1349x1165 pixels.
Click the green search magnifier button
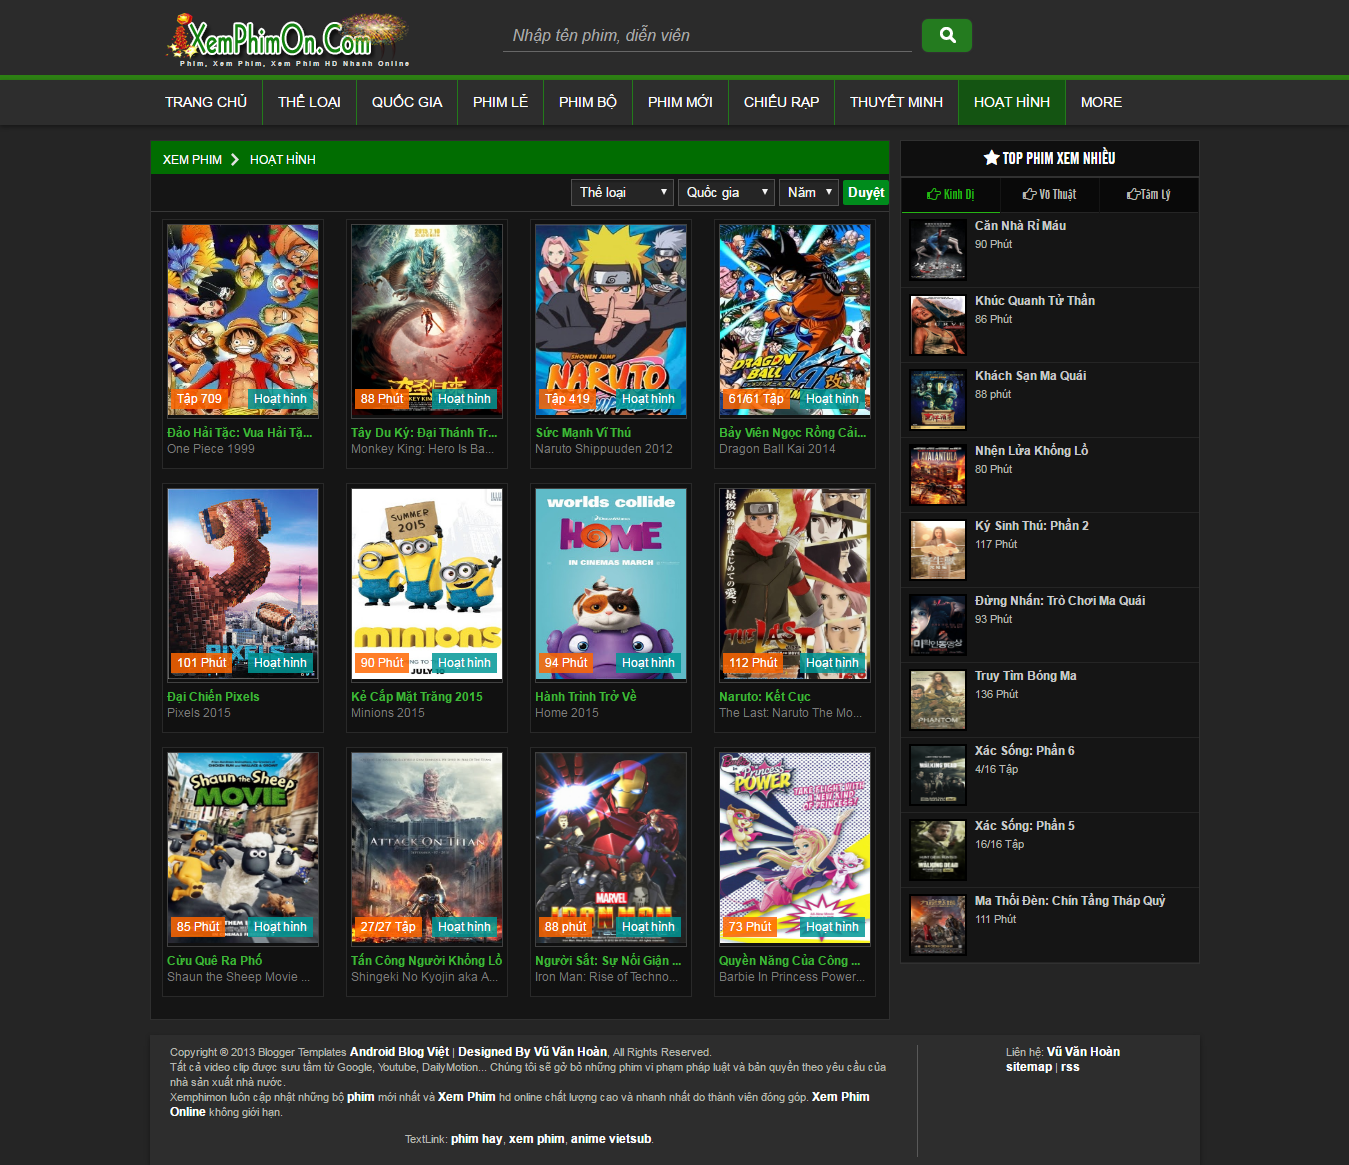947,36
